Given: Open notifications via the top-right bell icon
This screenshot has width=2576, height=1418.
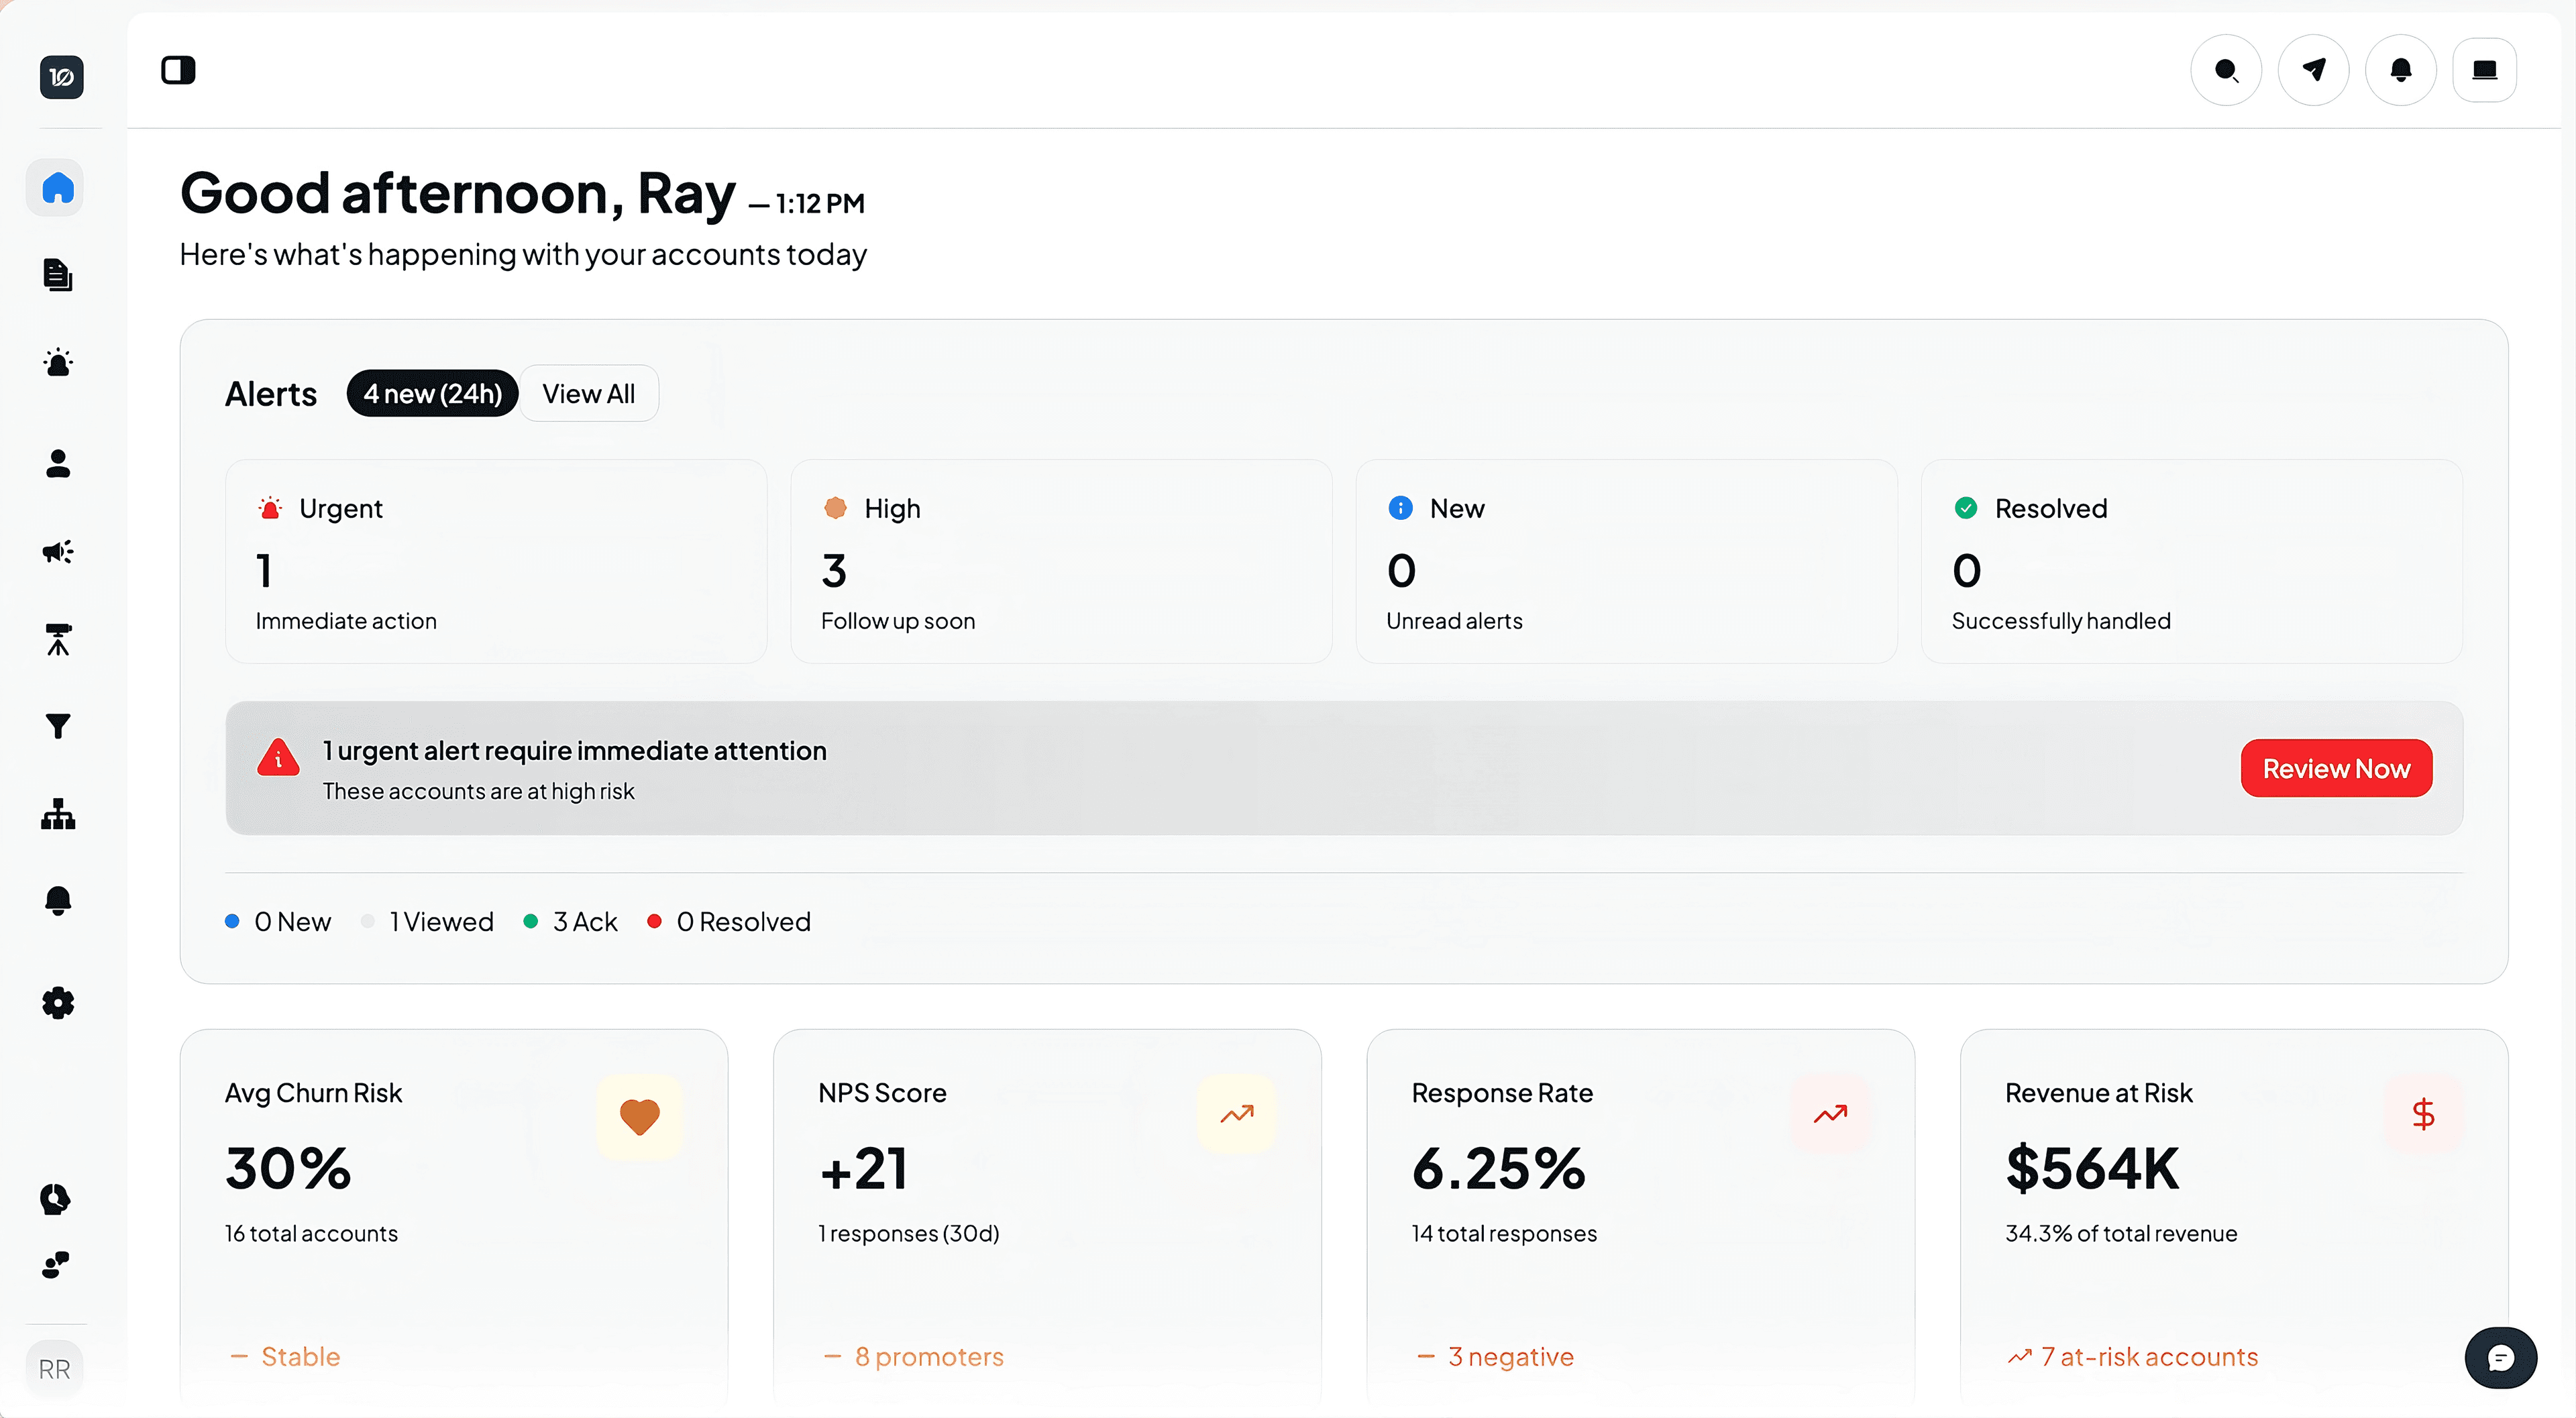Looking at the screenshot, I should tap(2400, 69).
